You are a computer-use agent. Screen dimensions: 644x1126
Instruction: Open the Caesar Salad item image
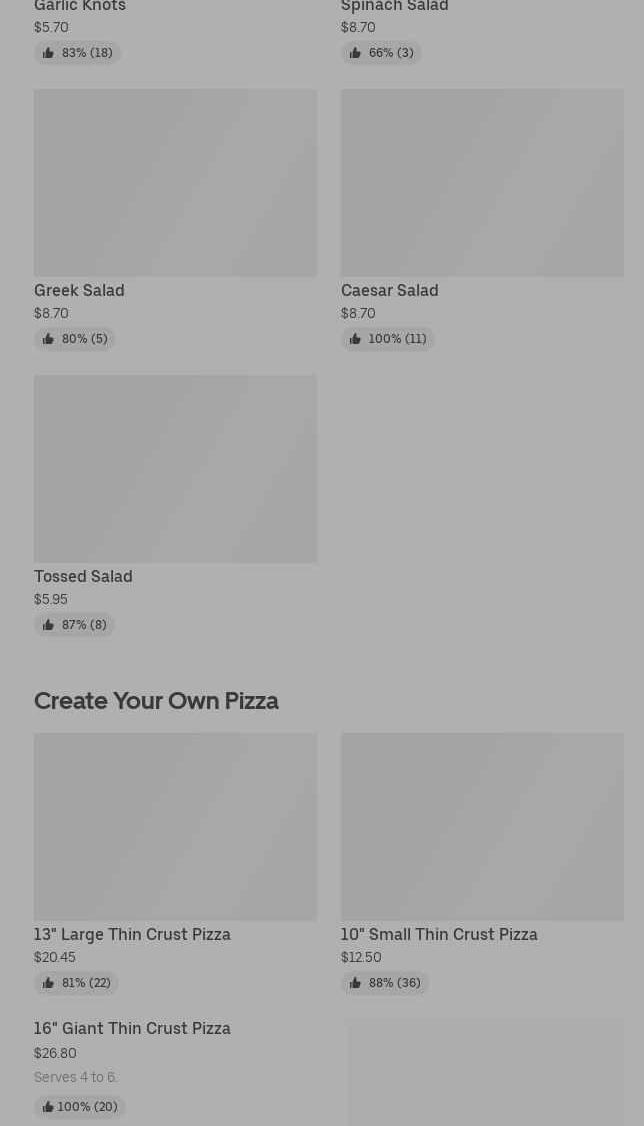coord(482,183)
